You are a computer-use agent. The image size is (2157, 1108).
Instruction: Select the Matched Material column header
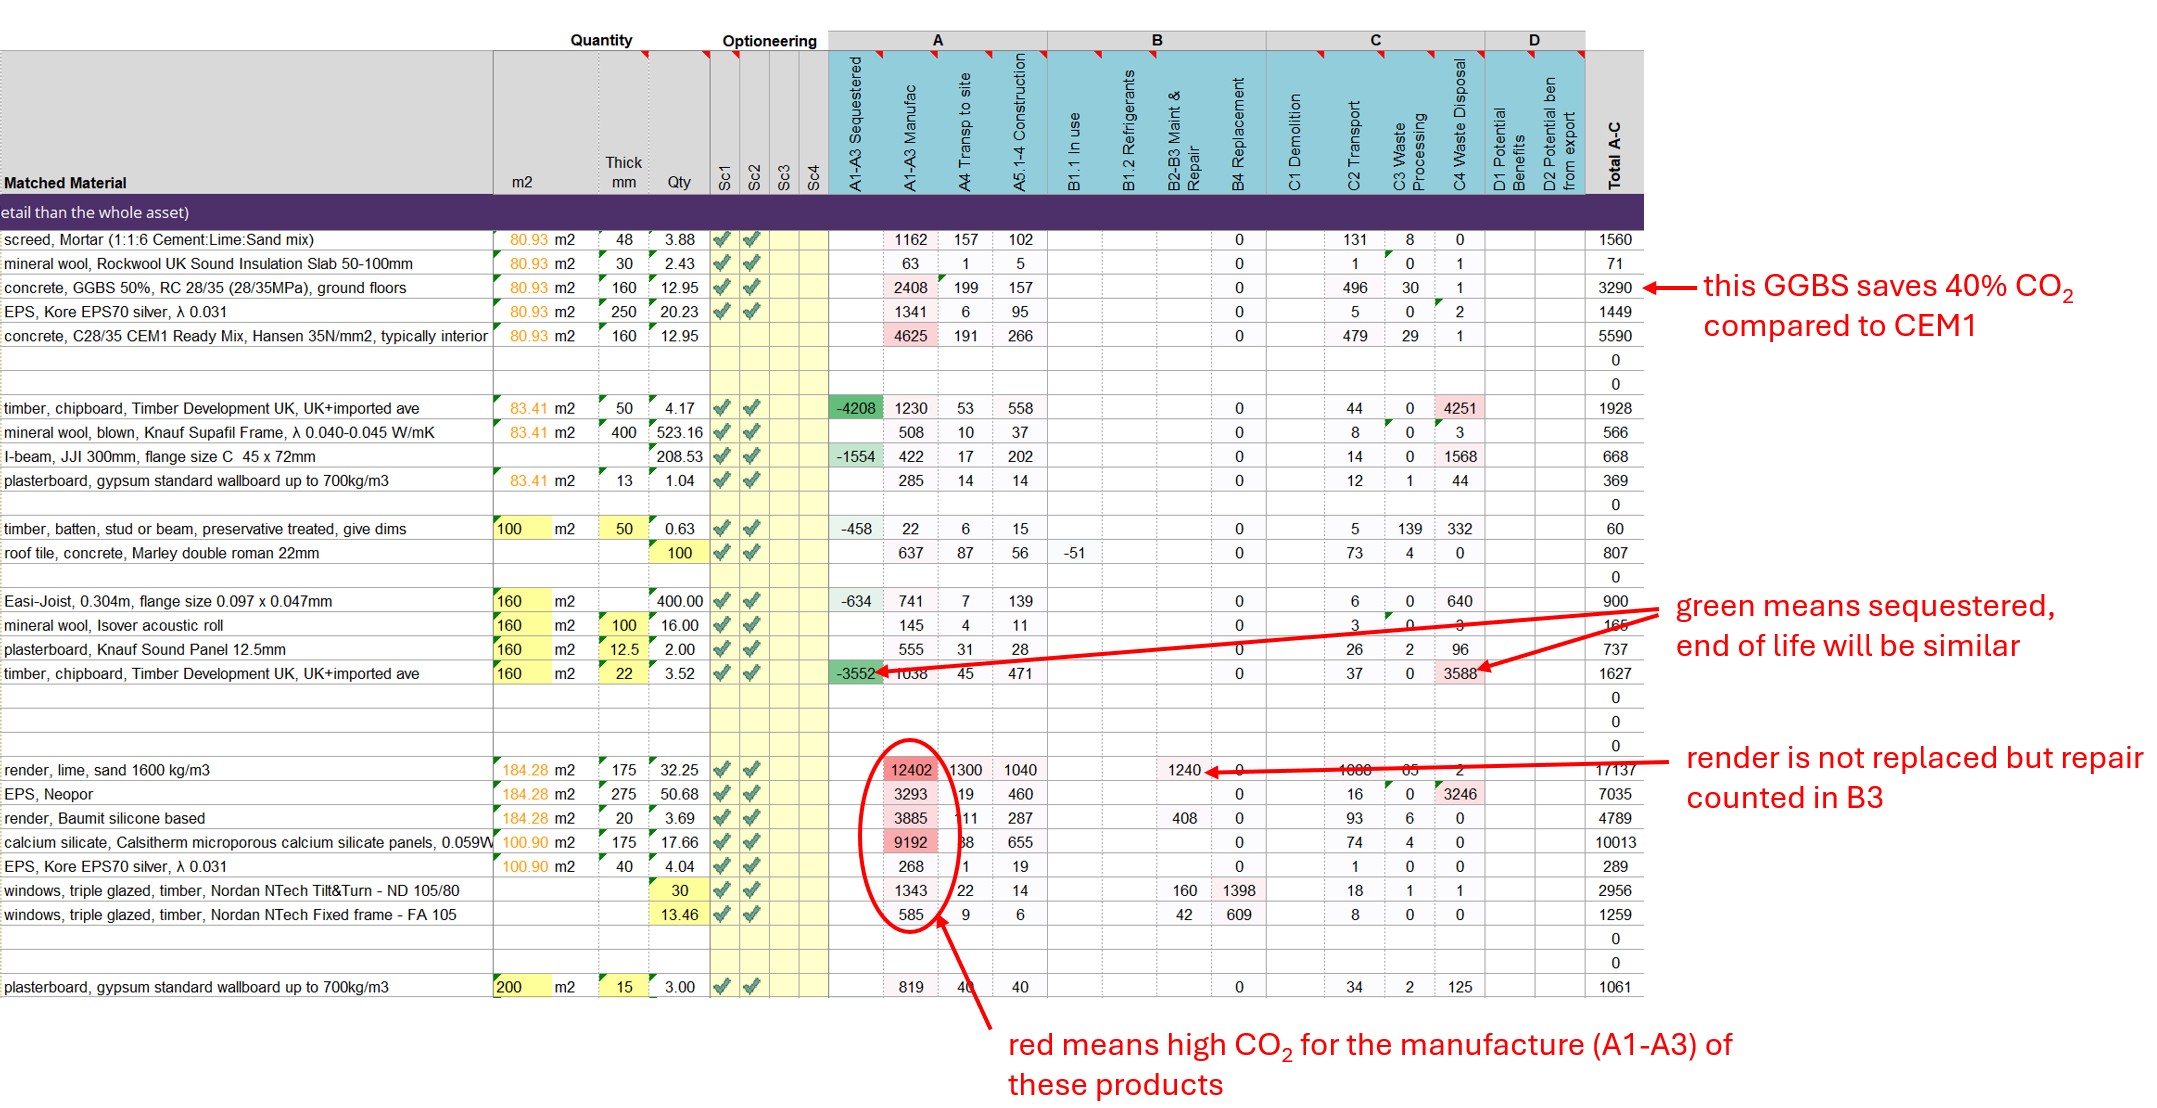[66, 183]
